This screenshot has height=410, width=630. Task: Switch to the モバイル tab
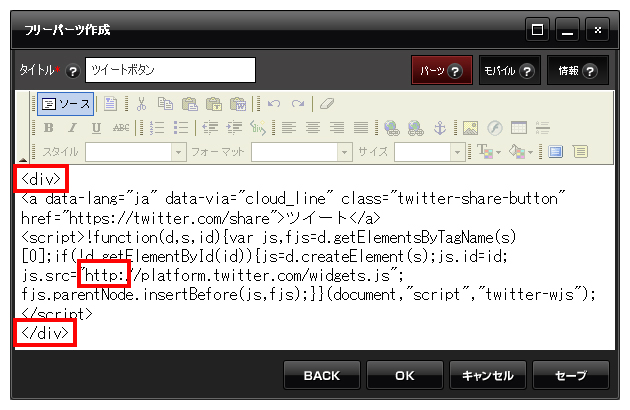tap(509, 71)
